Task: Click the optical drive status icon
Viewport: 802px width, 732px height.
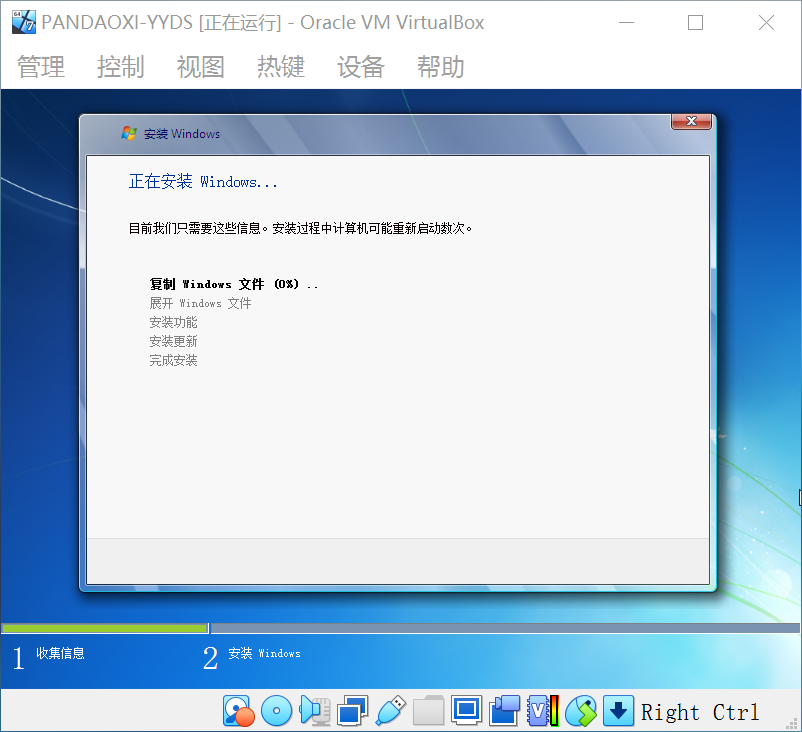Action: (x=276, y=711)
